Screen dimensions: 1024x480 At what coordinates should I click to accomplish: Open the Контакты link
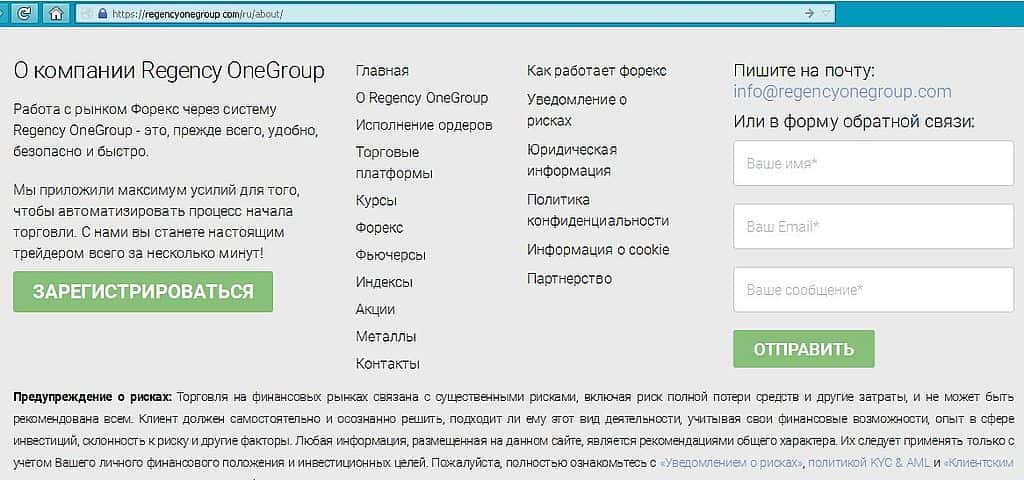(388, 364)
